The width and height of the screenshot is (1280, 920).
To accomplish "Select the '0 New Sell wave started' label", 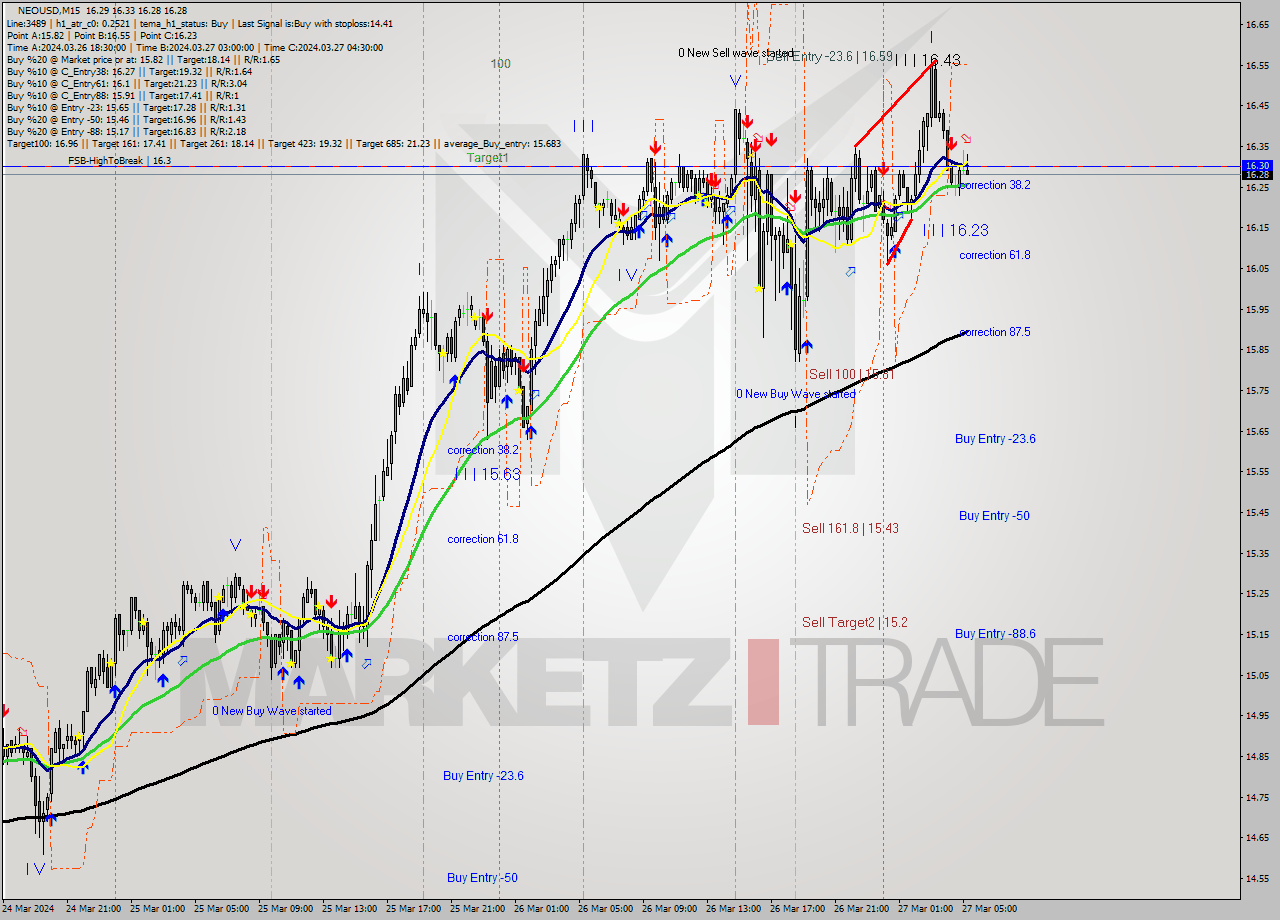I will tap(736, 53).
